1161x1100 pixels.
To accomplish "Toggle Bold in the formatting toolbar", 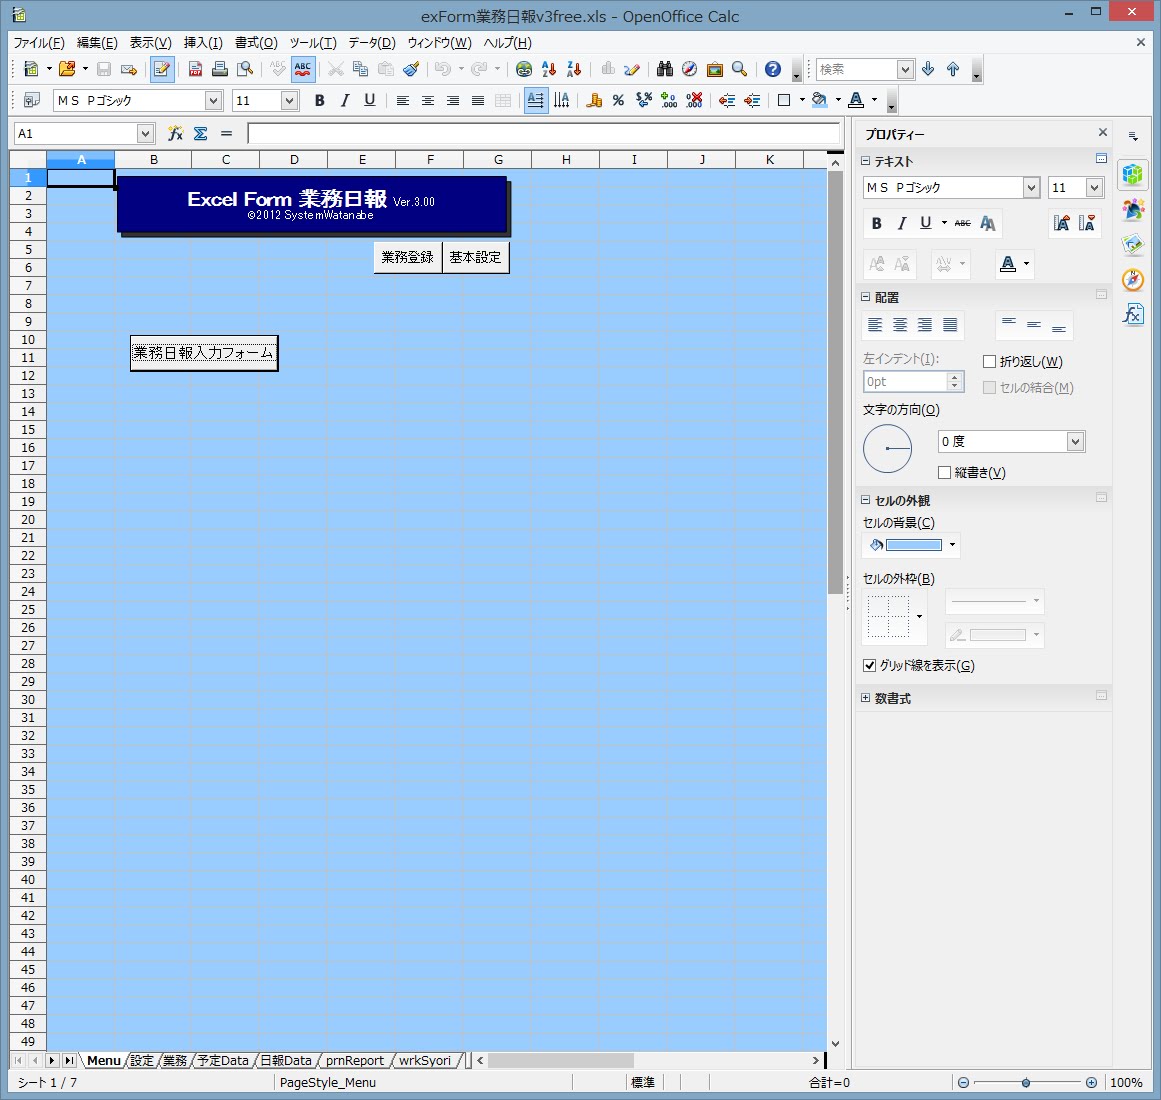I will pyautogui.click(x=319, y=101).
